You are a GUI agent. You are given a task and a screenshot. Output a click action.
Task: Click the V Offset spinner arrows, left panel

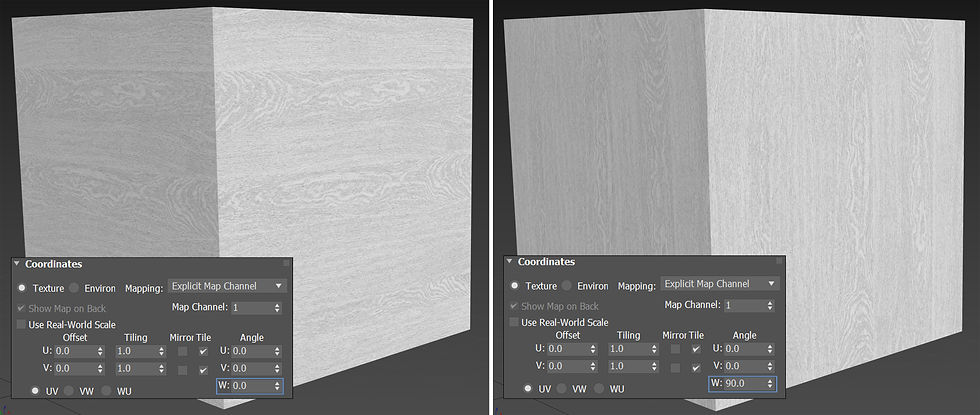[x=100, y=369]
